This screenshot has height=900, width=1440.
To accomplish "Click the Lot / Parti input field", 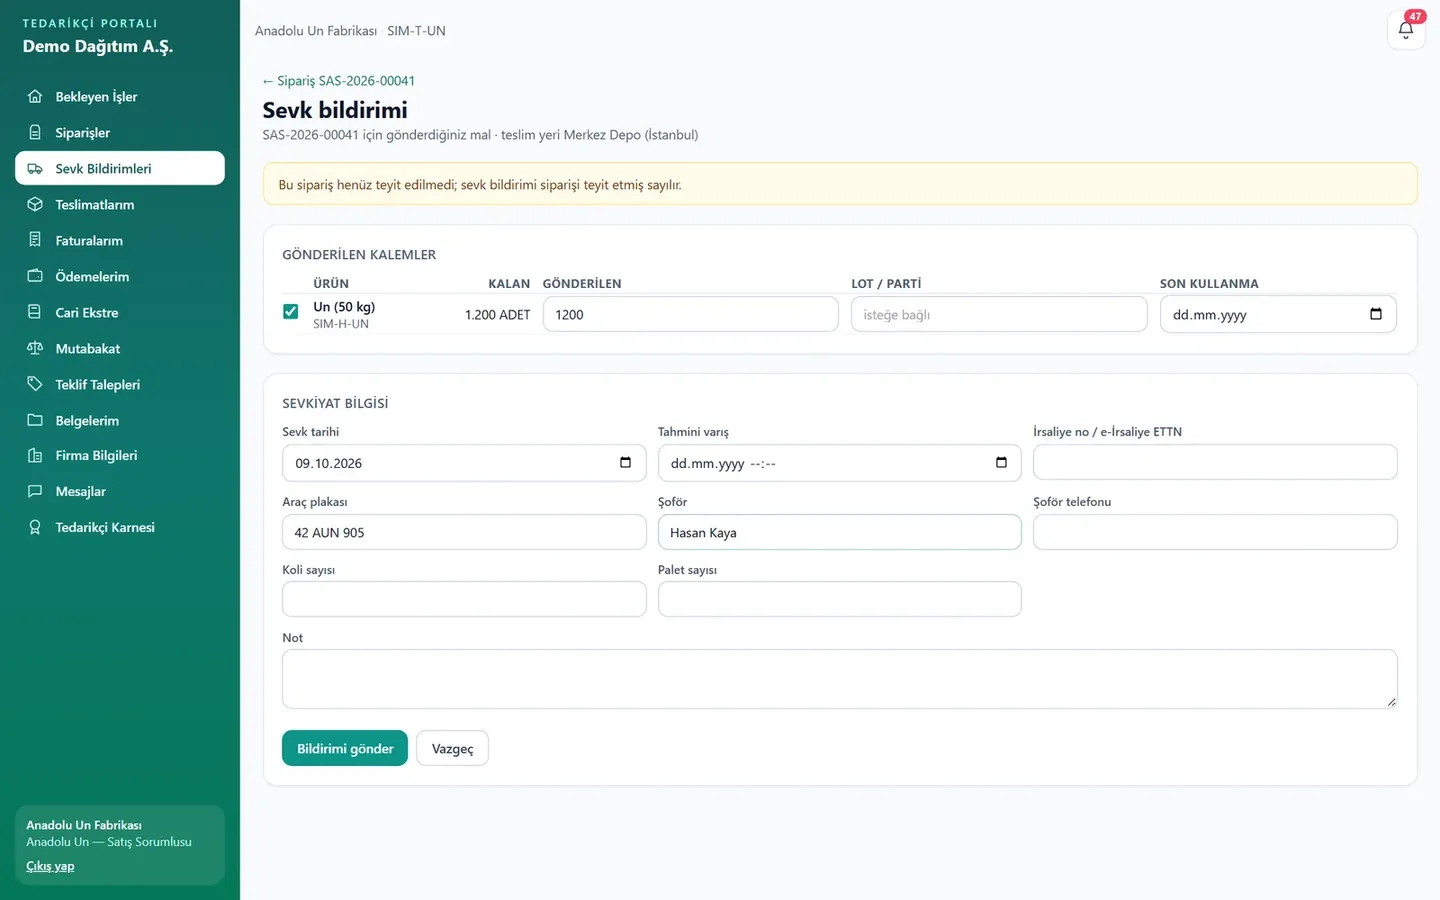I will (999, 314).
